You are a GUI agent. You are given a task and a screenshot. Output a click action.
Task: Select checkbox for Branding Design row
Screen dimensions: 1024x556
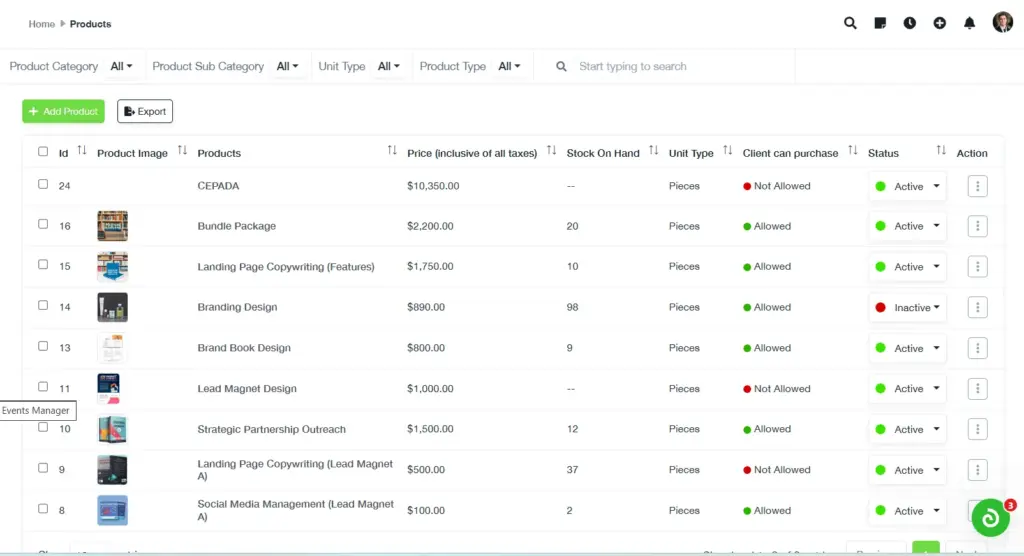[42, 305]
